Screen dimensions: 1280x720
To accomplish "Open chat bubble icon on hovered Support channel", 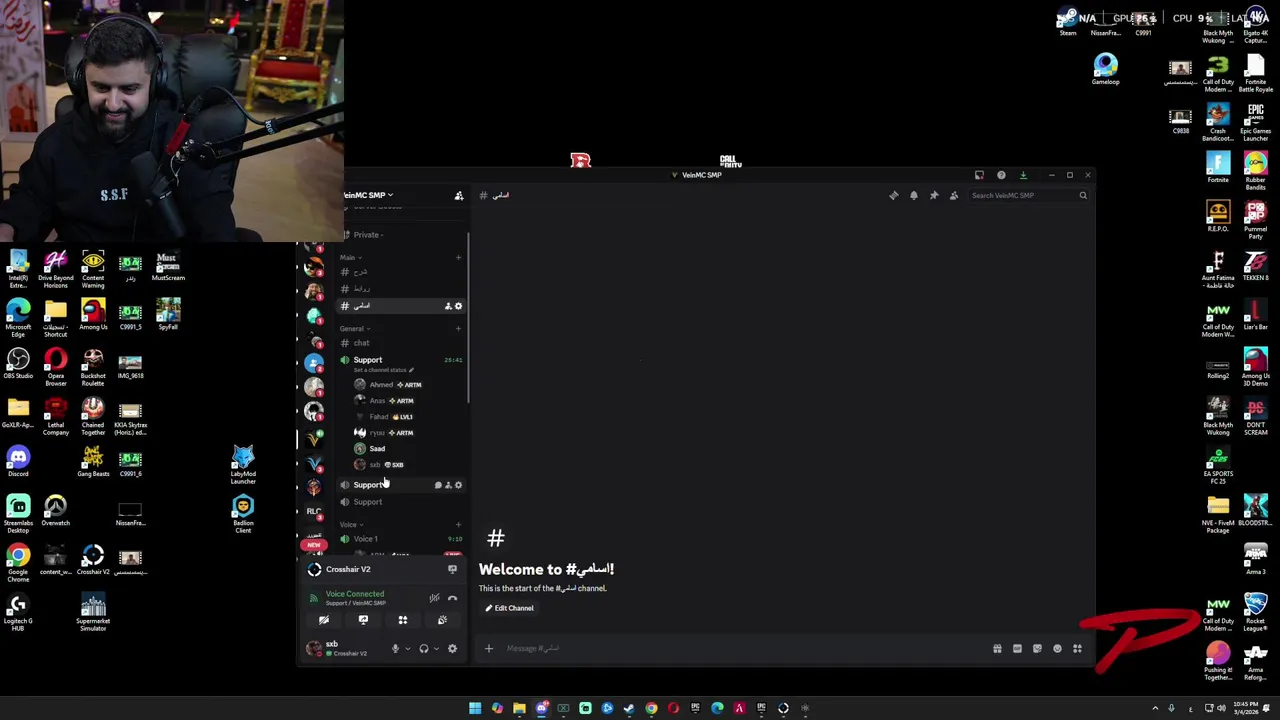I will pos(438,485).
